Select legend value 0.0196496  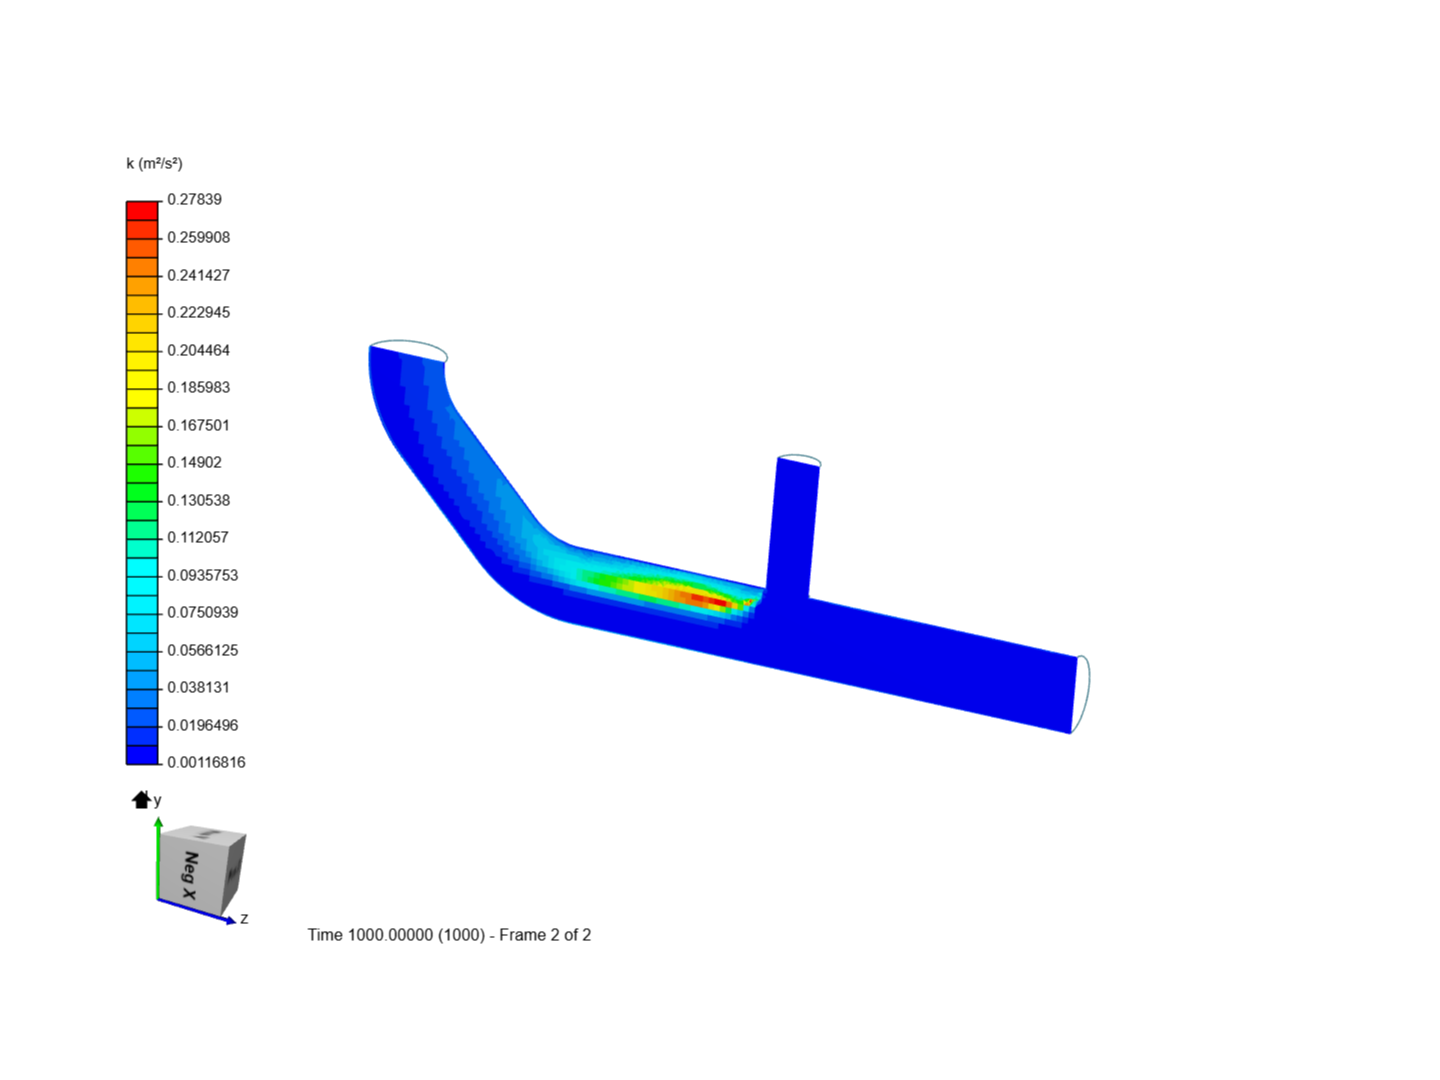click(203, 725)
